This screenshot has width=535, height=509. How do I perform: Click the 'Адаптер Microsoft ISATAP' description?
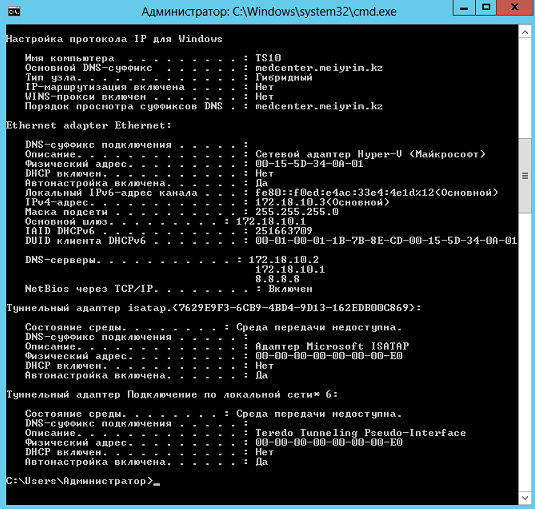point(332,346)
